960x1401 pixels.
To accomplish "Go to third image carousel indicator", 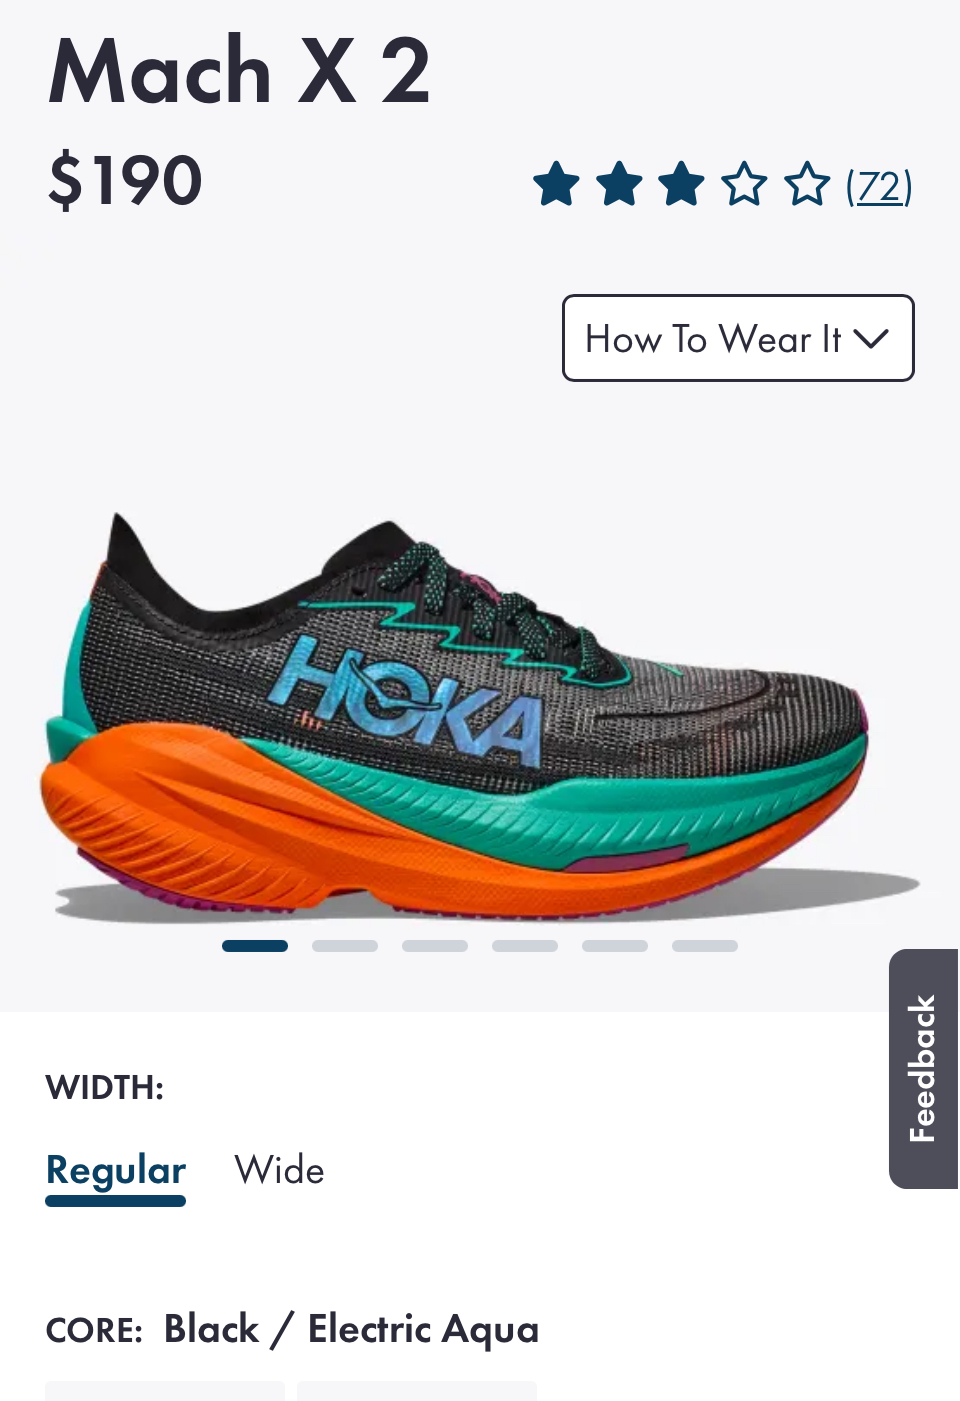I will 435,946.
